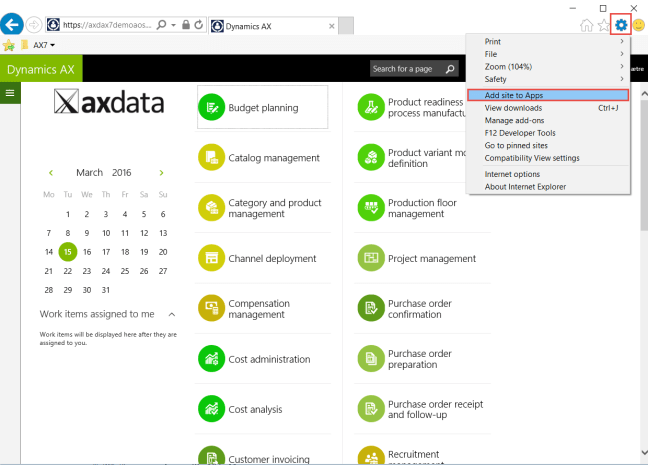Open the Production floor management icon
648x465 pixels.
click(x=370, y=208)
